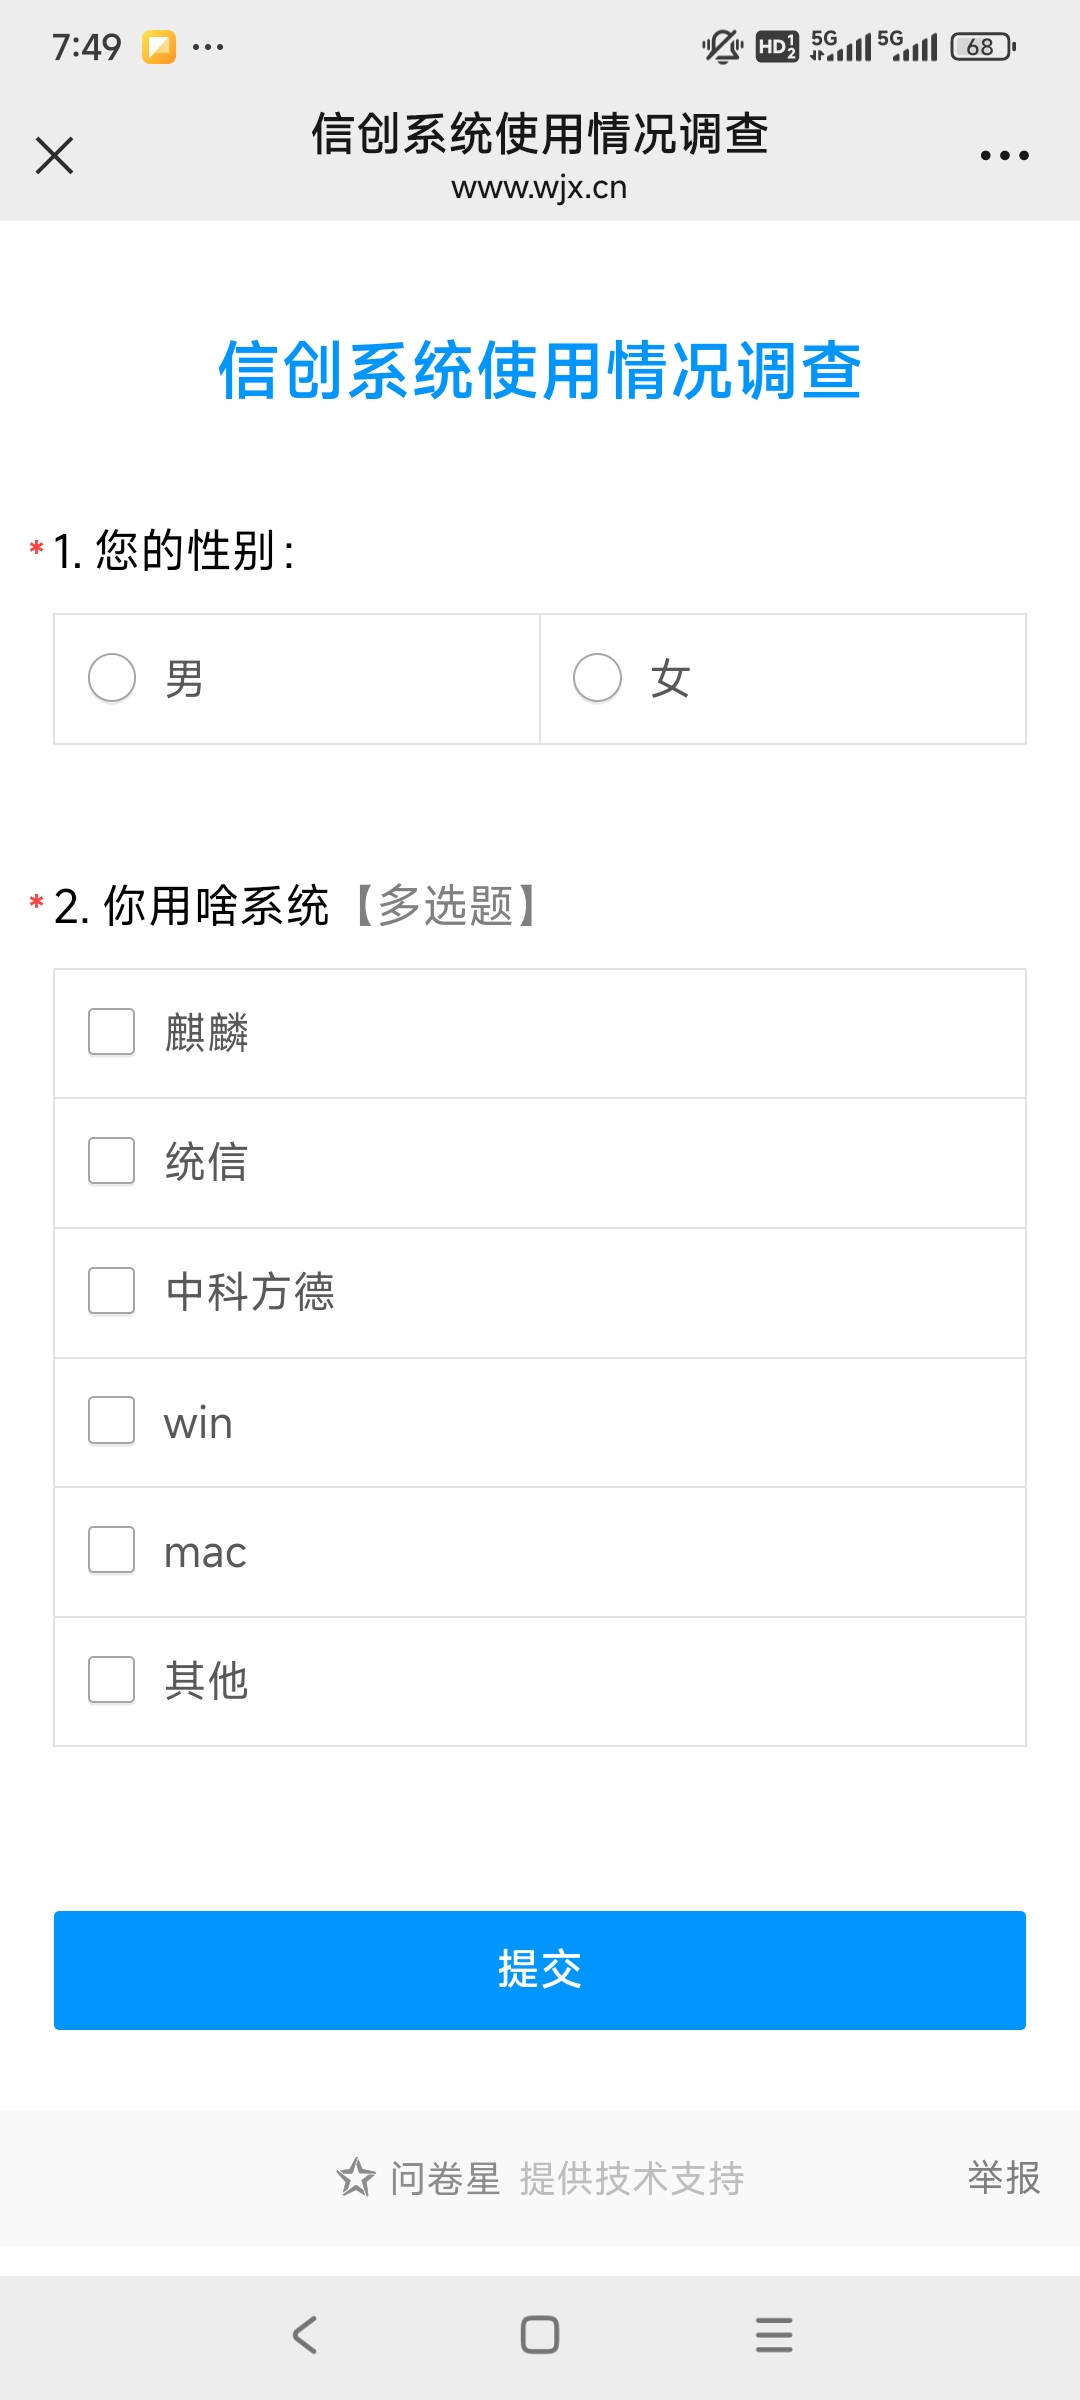Tap the 提交 submit button
The image size is (1080, 2400).
539,1969
